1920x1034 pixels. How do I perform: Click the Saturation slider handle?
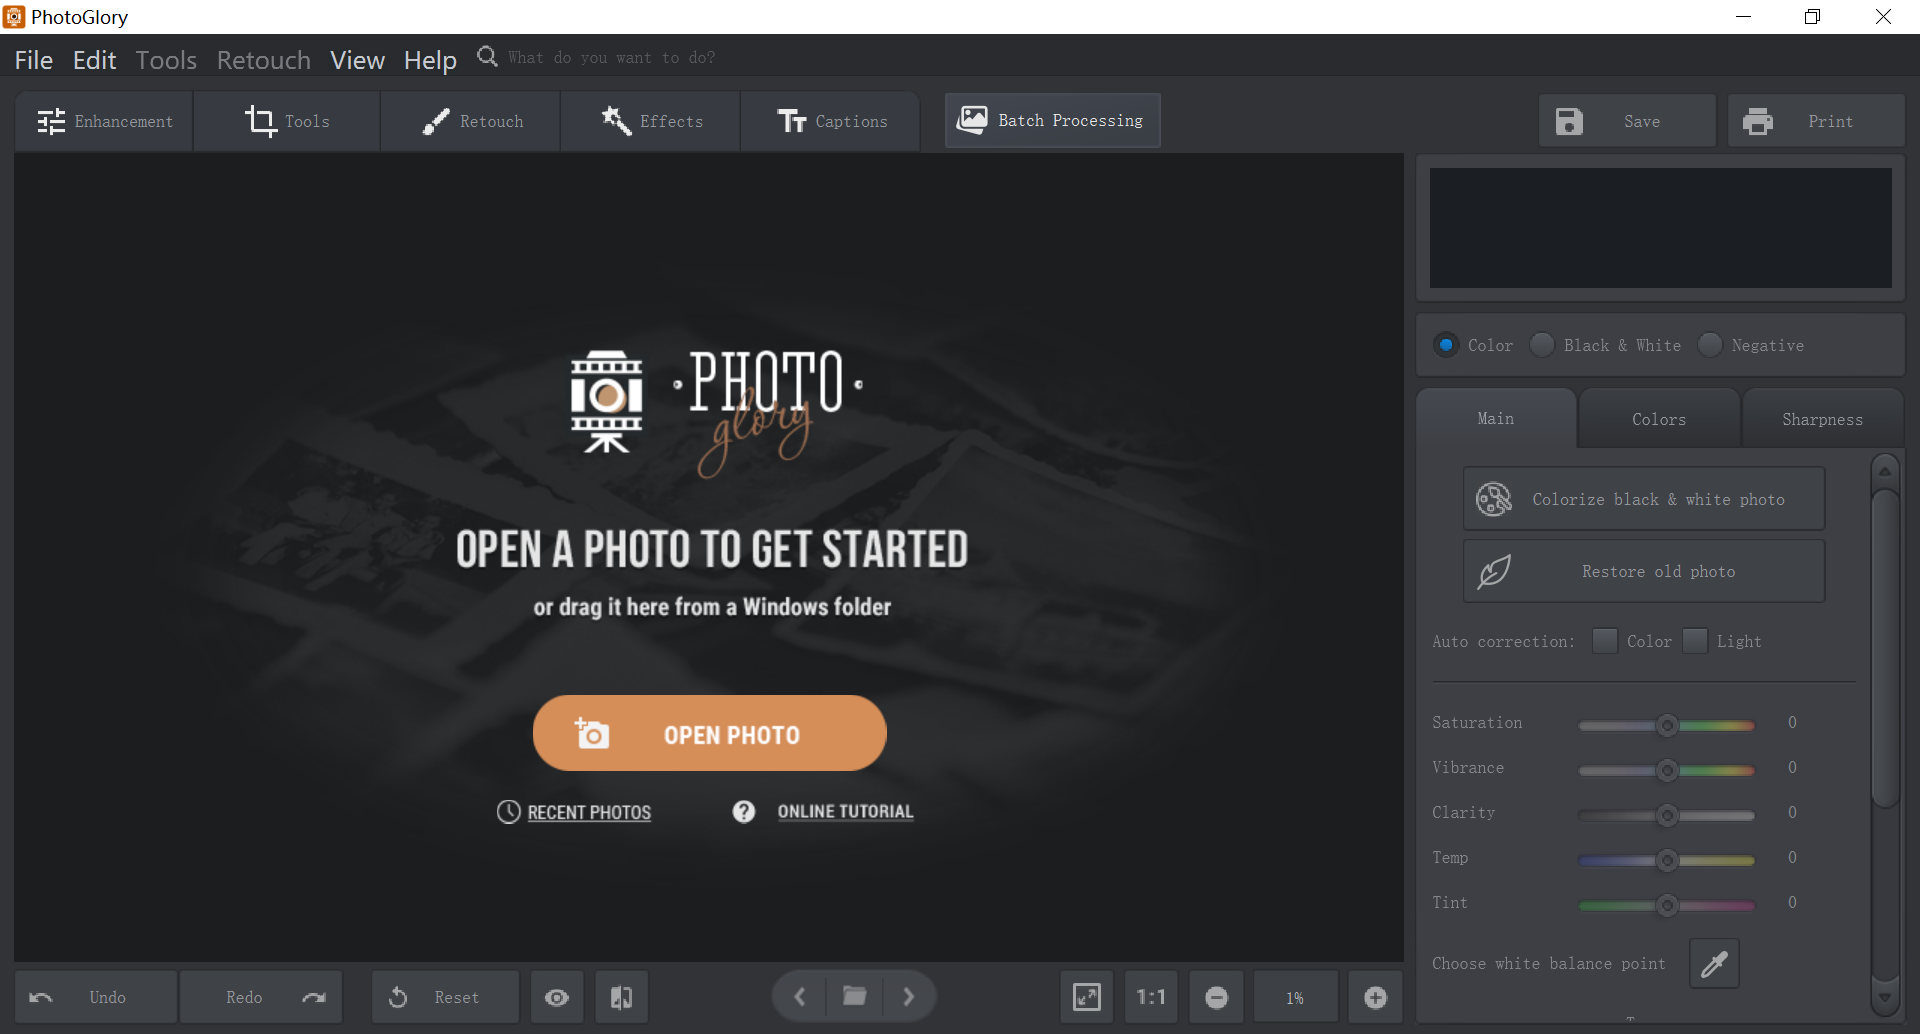coord(1667,725)
